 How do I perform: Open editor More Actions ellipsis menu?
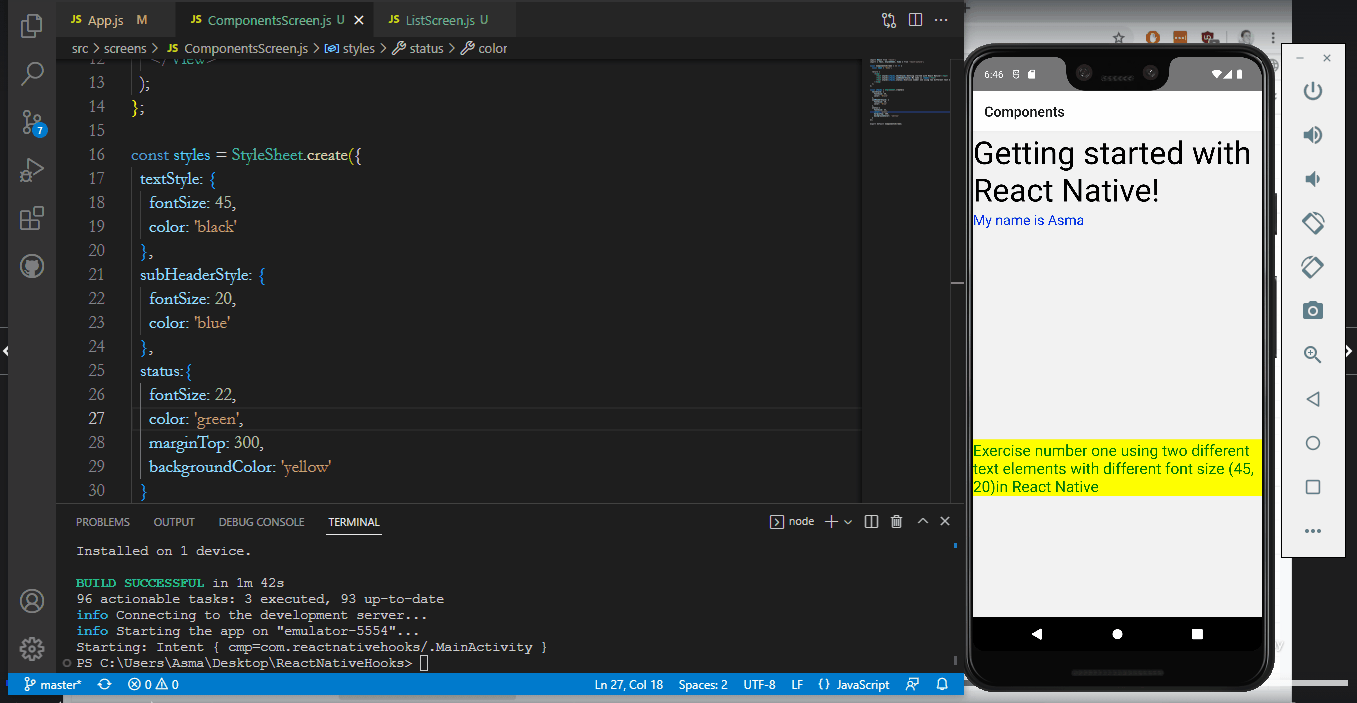[x=941, y=20]
